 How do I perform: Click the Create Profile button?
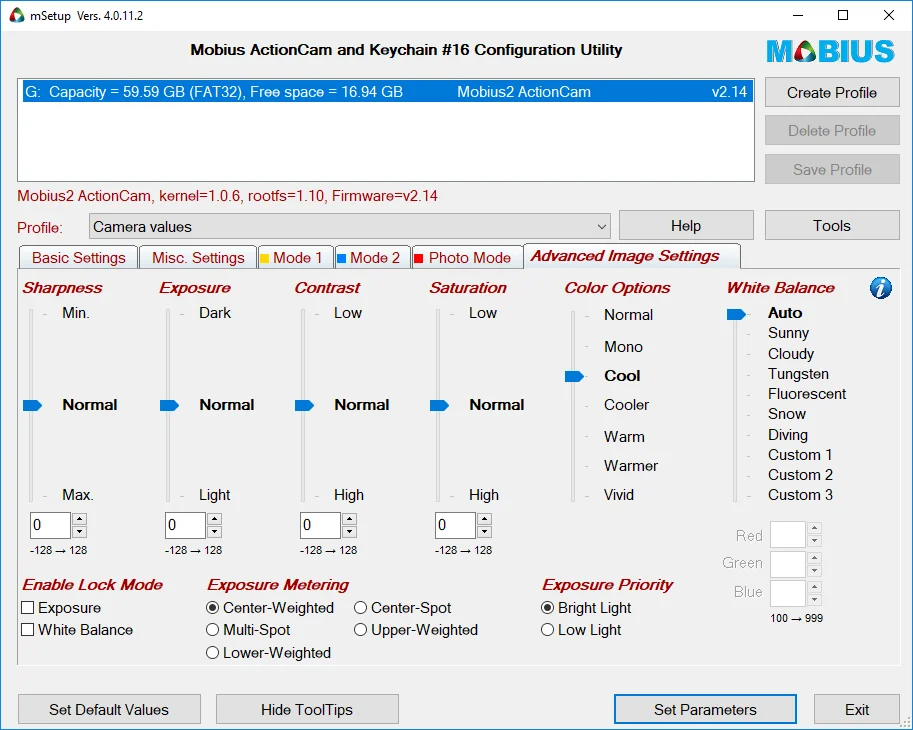[x=832, y=93]
